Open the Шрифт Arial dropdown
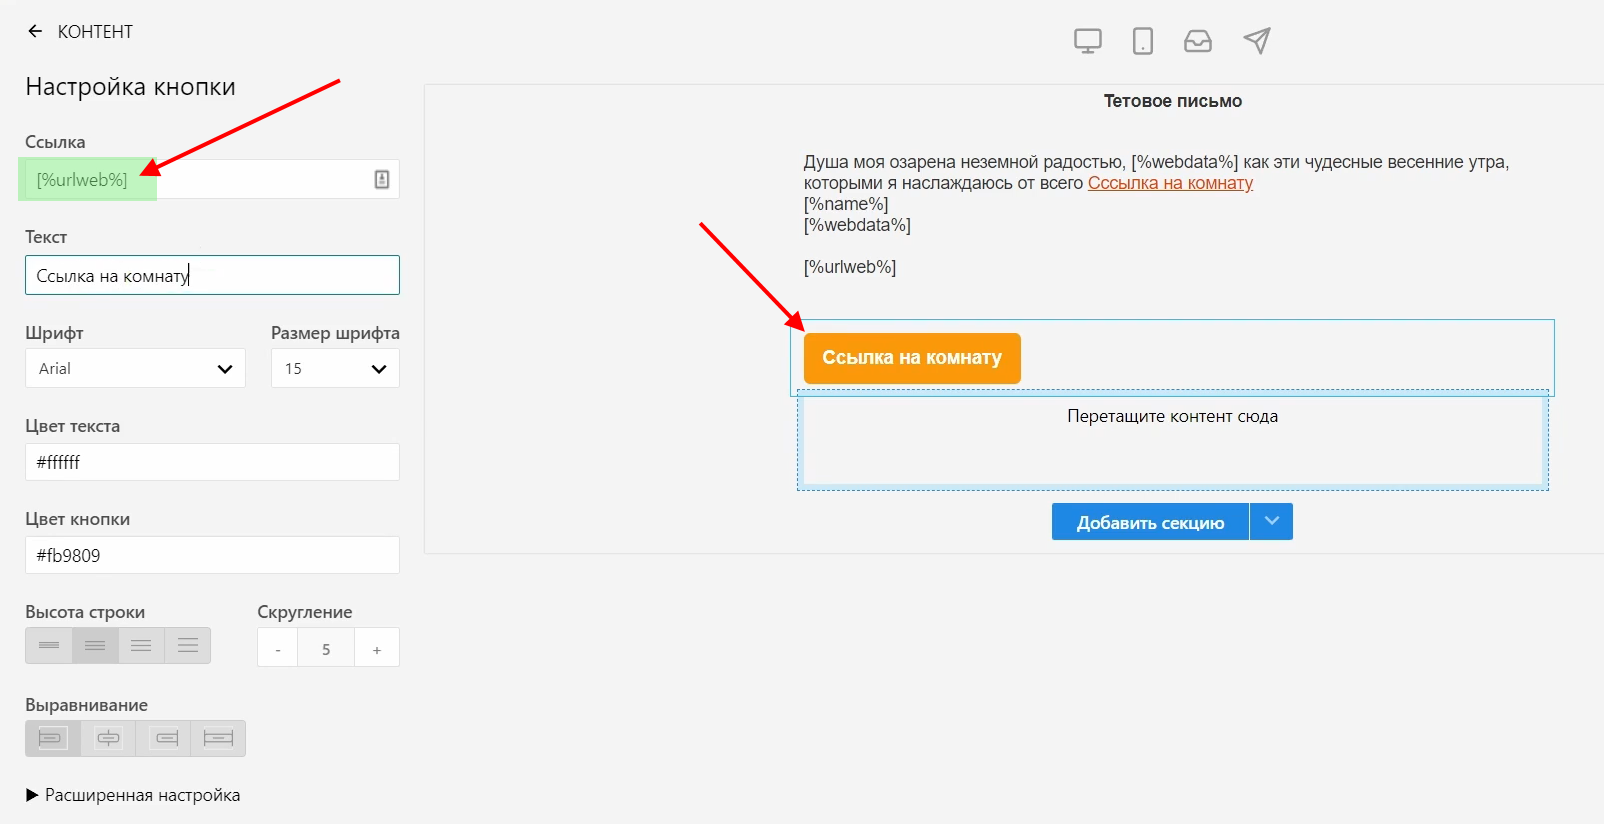The height and width of the screenshot is (824, 1604). pyautogui.click(x=135, y=369)
